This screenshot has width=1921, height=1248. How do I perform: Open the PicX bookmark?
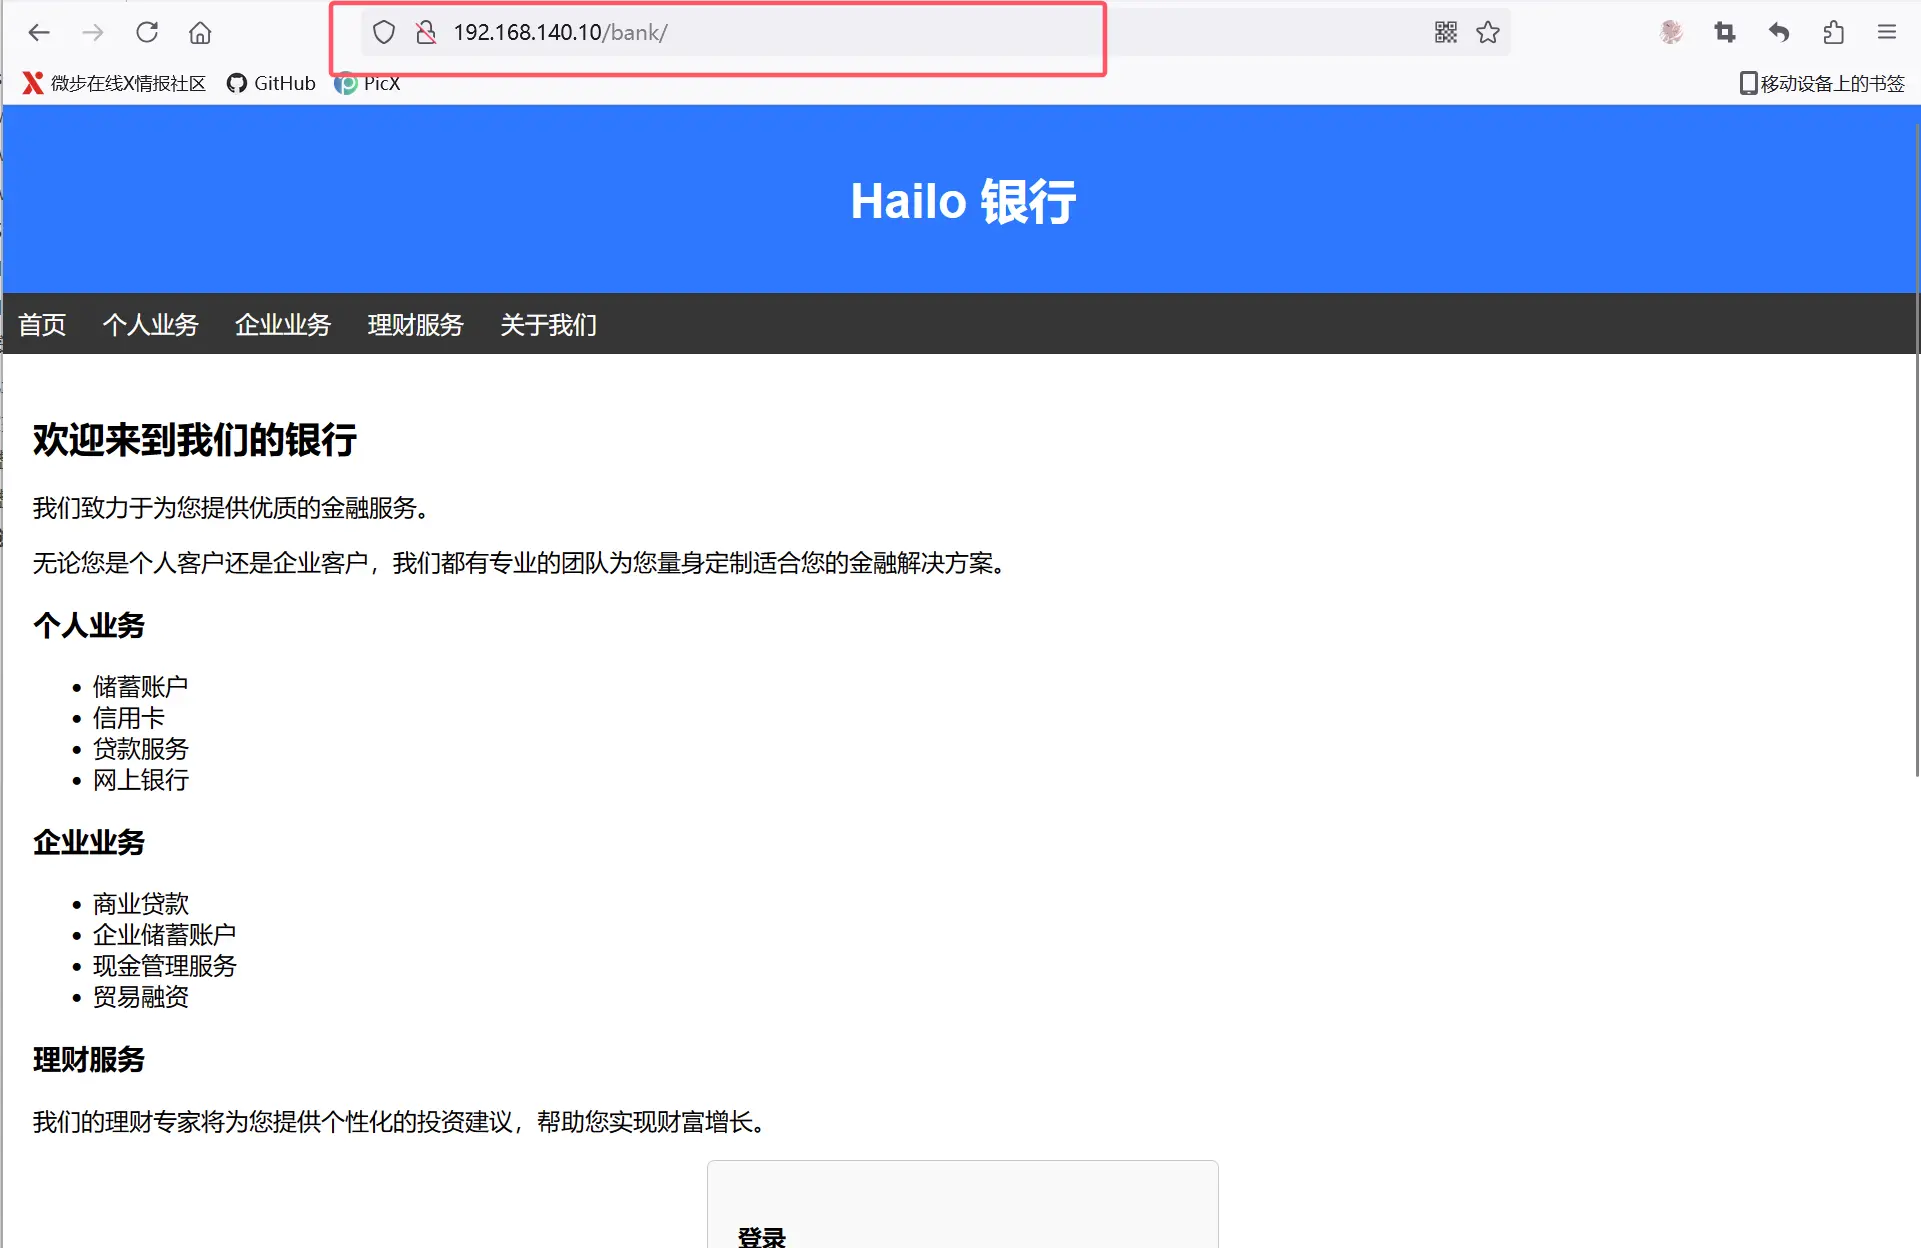point(368,83)
